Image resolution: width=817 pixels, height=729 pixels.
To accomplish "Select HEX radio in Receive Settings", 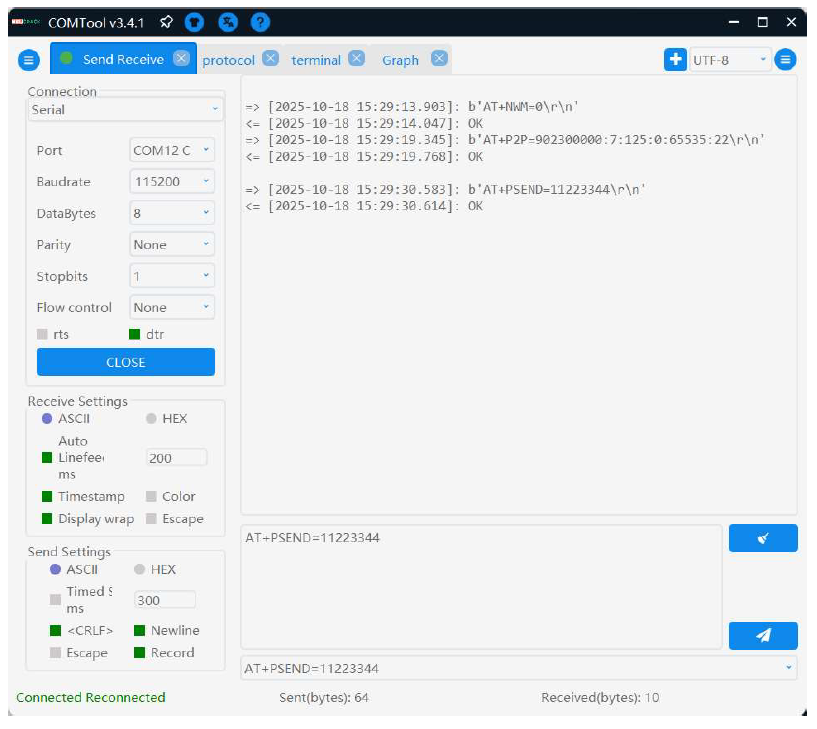I will click(152, 418).
